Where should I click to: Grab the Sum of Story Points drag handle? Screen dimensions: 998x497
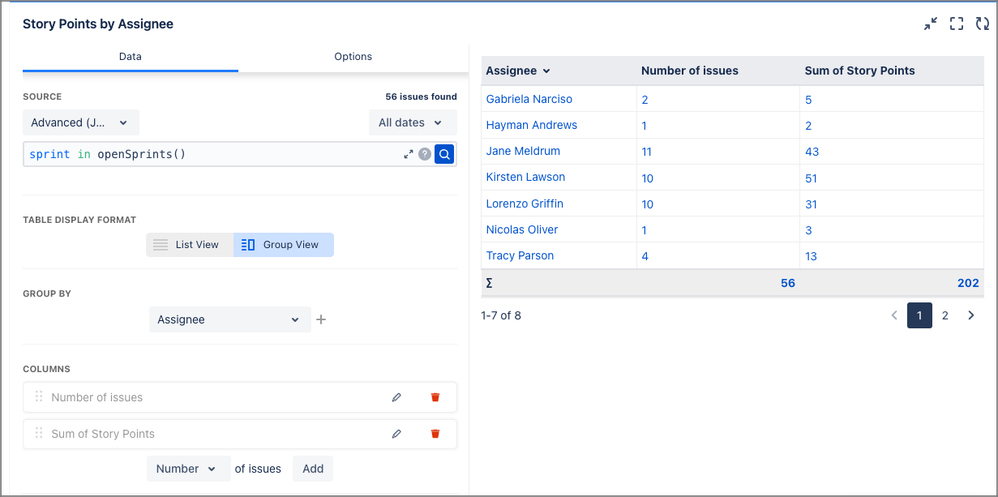click(x=39, y=434)
